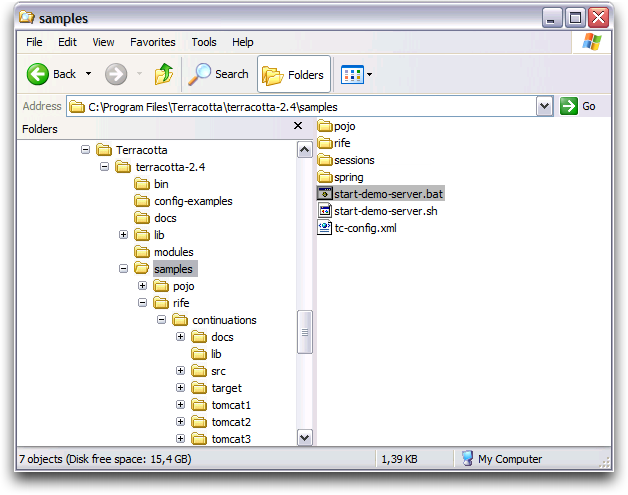This screenshot has height=495, width=628.
Task: Click the tomcat3 folder icon in tree
Action: (x=199, y=439)
